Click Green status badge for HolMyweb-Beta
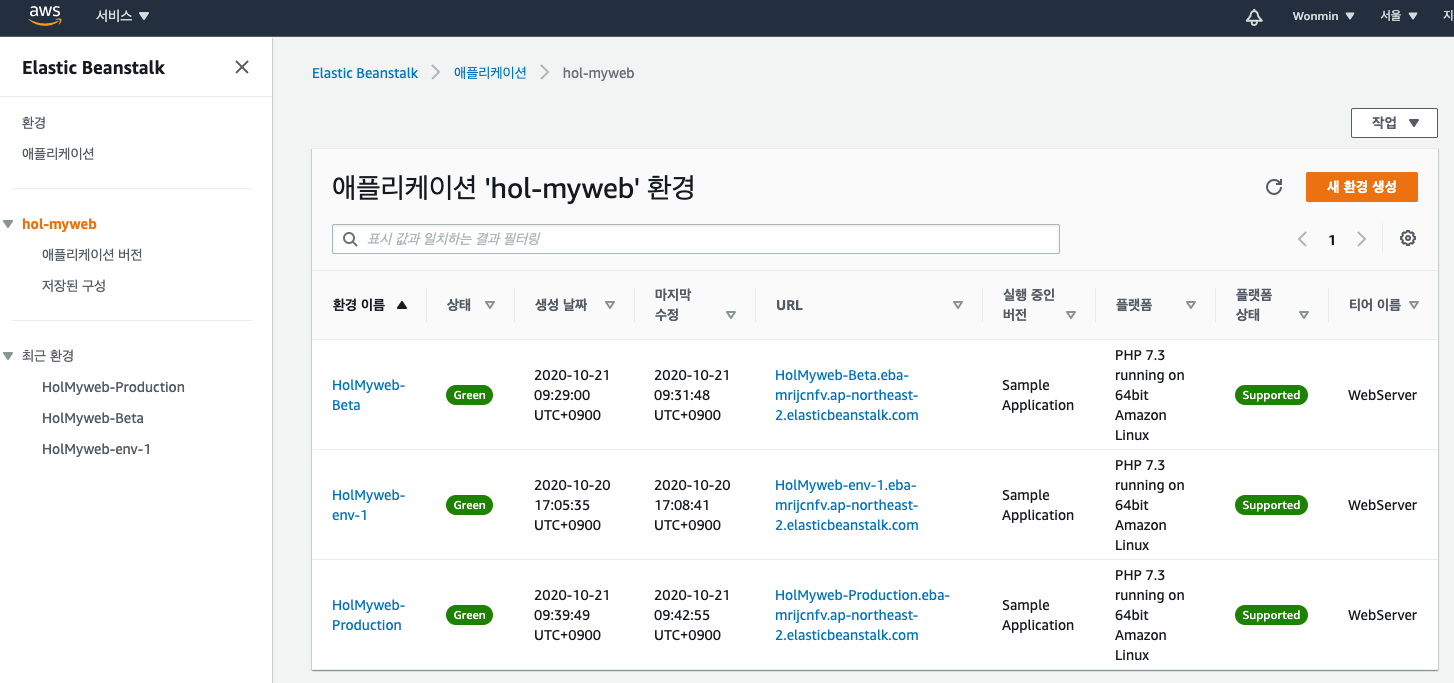The height and width of the screenshot is (683, 1454). coord(469,395)
